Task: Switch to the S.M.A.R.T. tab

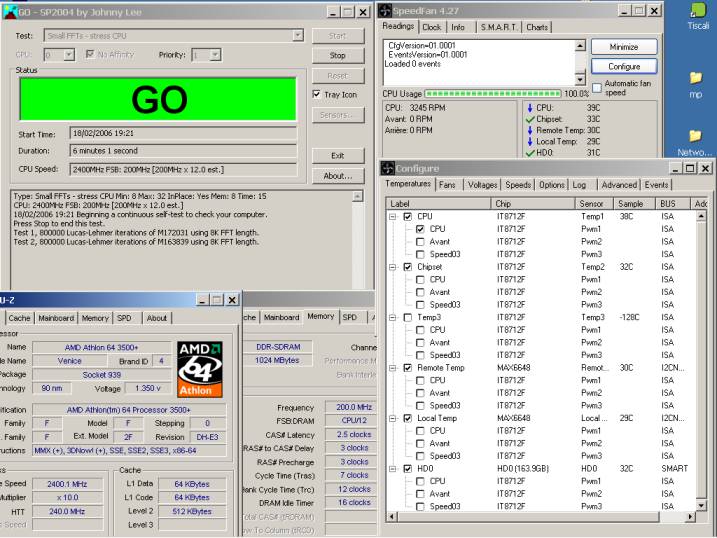Action: [497, 27]
